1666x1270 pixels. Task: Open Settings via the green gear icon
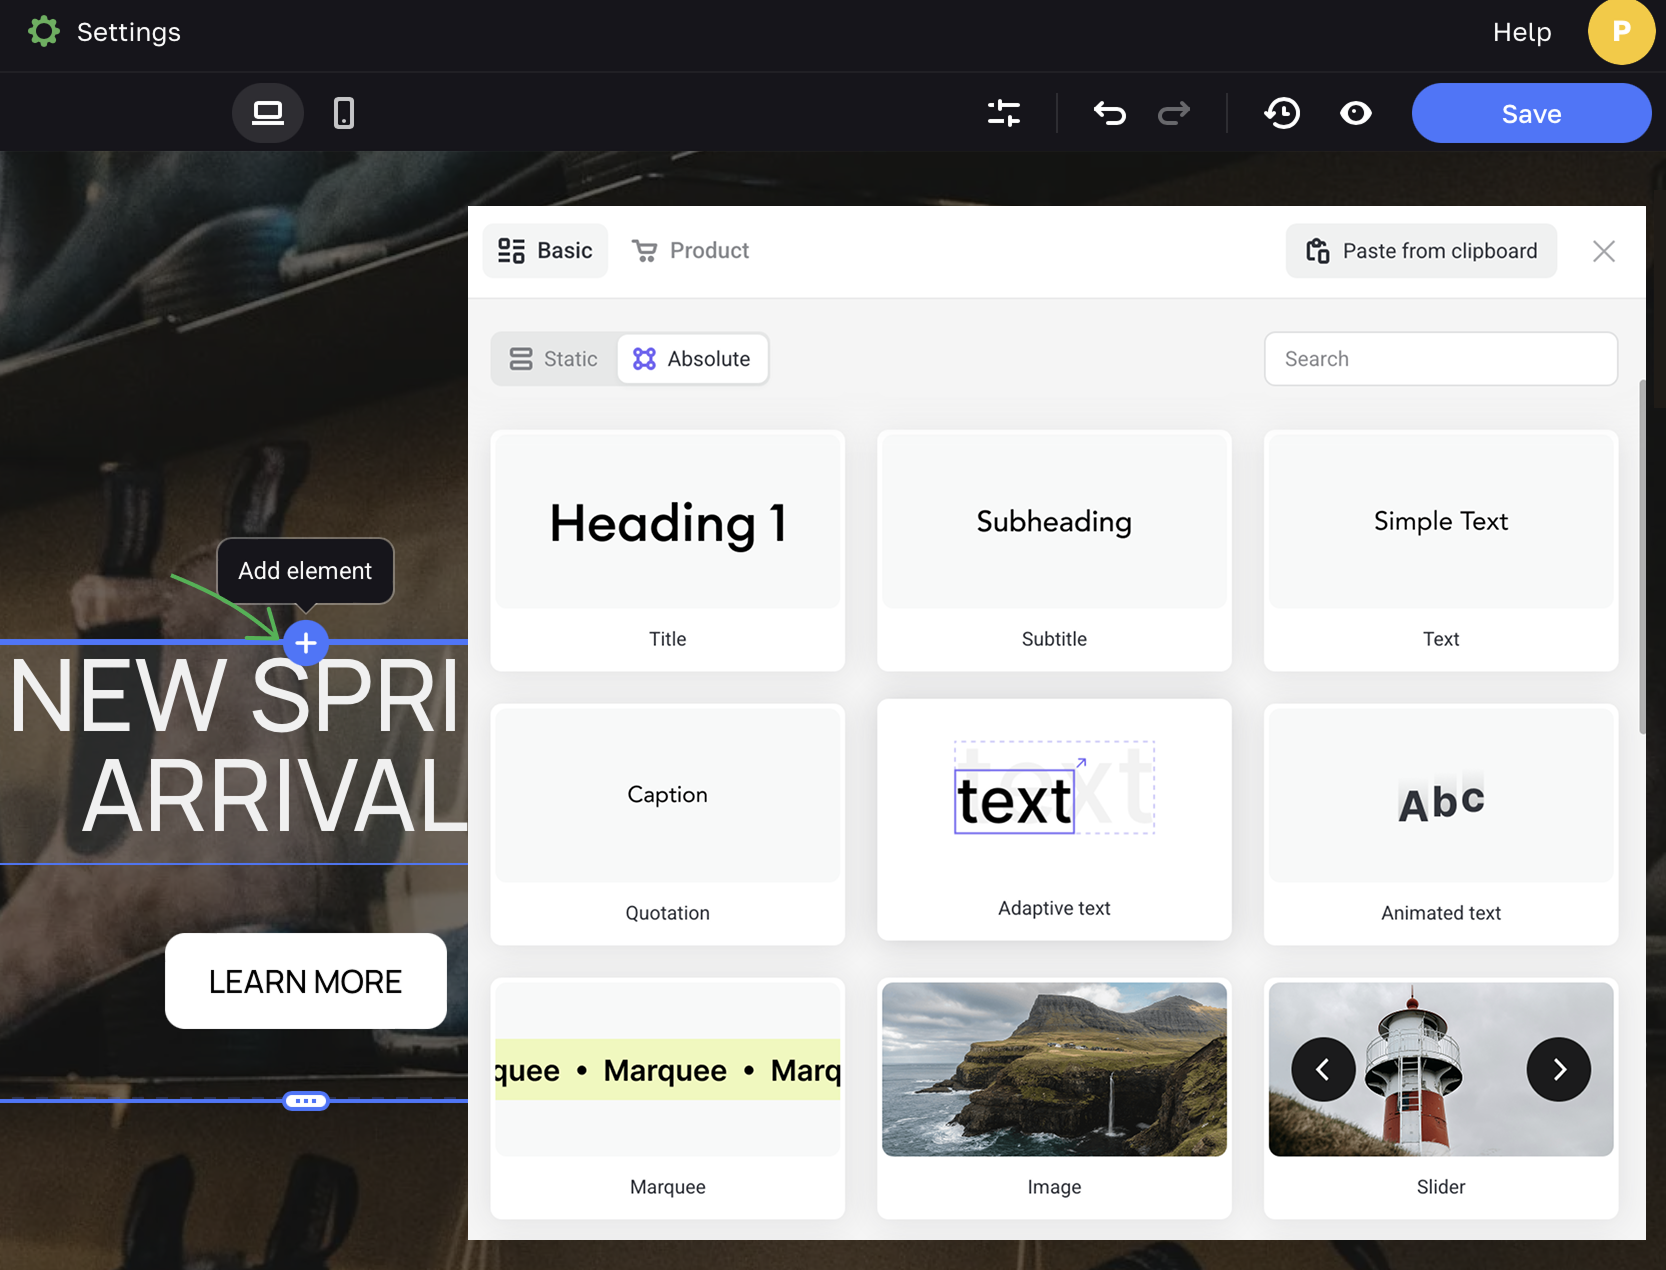(44, 32)
